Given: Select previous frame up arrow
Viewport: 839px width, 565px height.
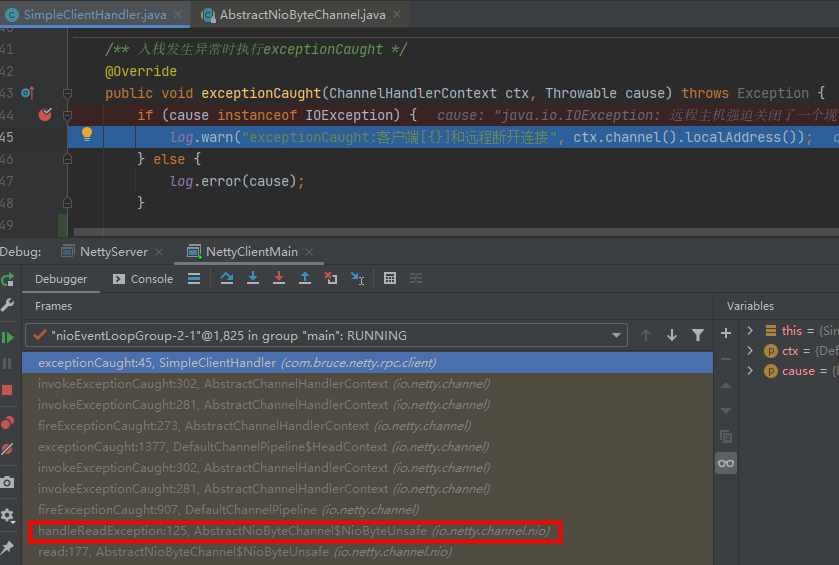Looking at the screenshot, I should pos(646,335).
